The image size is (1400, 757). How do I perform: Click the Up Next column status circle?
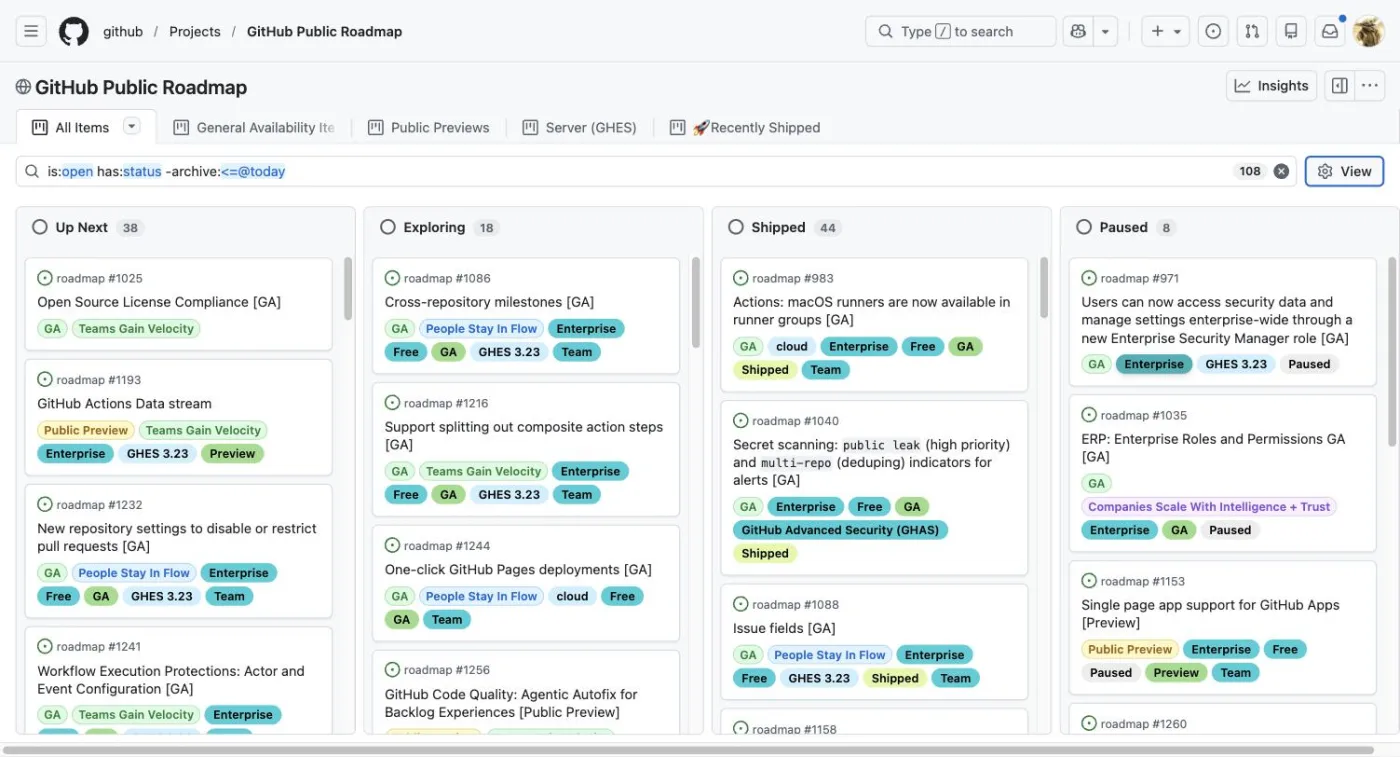pyautogui.click(x=40, y=227)
